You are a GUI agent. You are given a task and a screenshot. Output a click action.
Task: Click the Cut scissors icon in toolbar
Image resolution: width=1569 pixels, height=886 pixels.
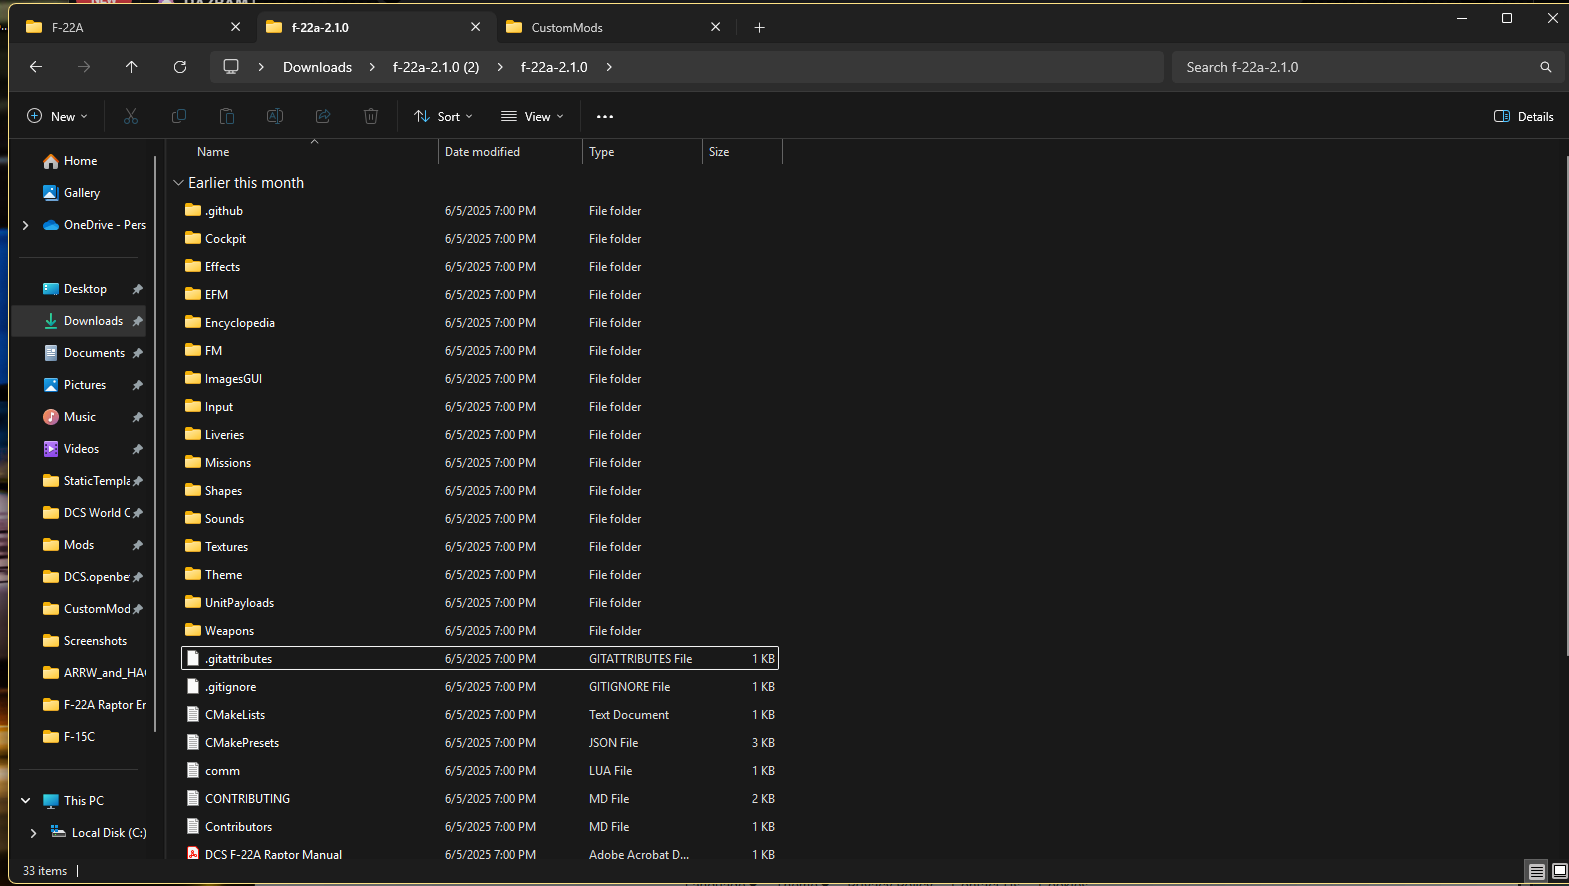(x=131, y=116)
